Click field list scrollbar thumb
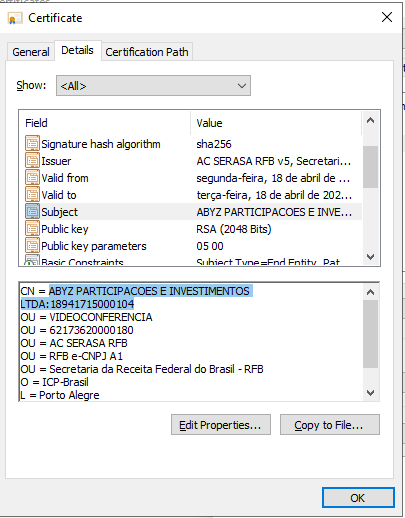 click(370, 167)
